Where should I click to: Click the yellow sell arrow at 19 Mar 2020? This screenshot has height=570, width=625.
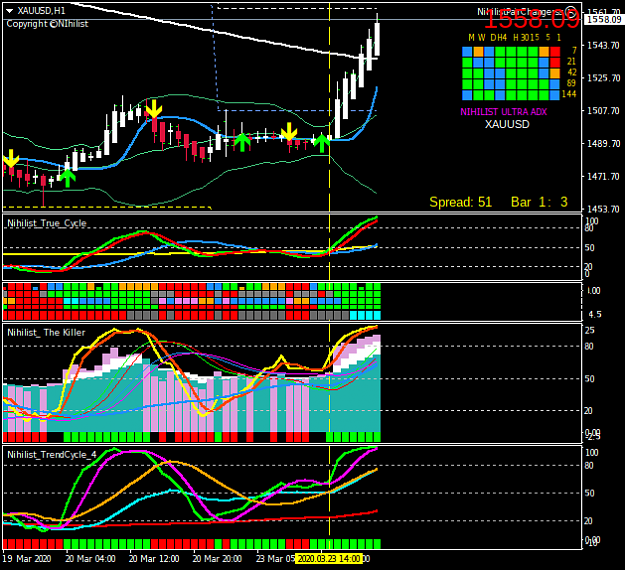tap(11, 158)
